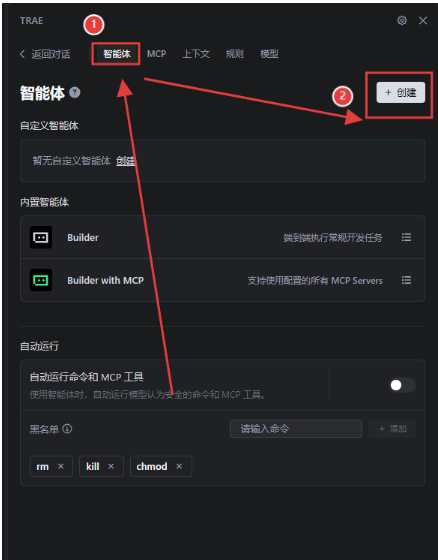Image resolution: width=438 pixels, height=560 pixels.
Task: Click the Builder agent icon
Action: 41,237
